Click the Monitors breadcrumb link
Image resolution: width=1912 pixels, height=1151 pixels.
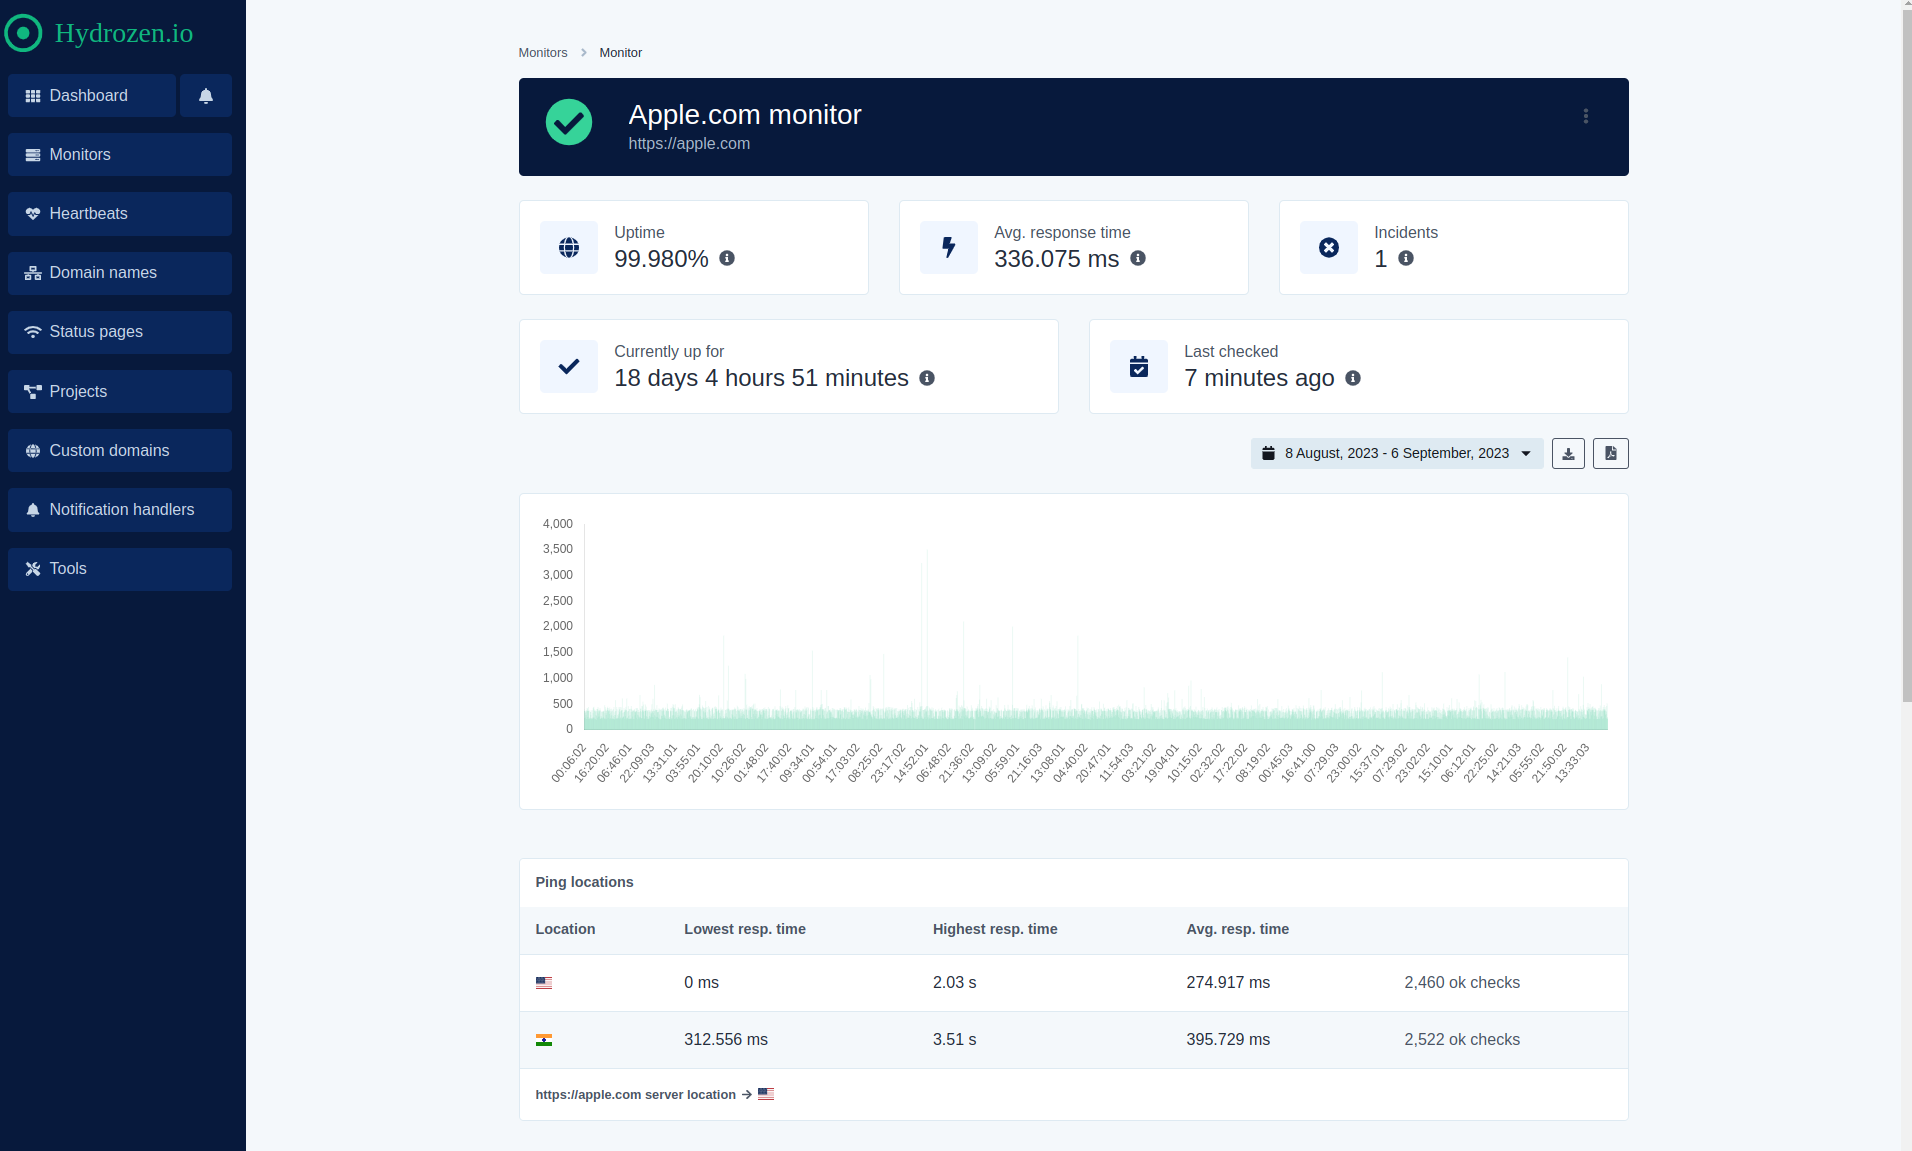[543, 53]
